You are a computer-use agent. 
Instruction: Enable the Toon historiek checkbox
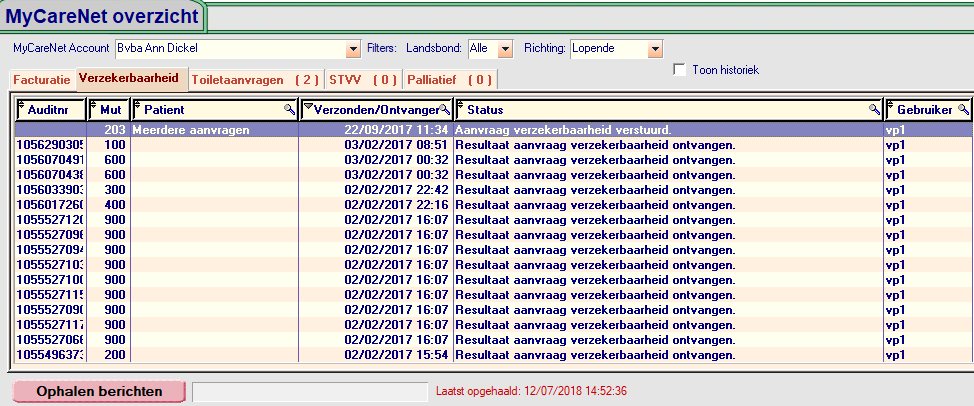[681, 70]
